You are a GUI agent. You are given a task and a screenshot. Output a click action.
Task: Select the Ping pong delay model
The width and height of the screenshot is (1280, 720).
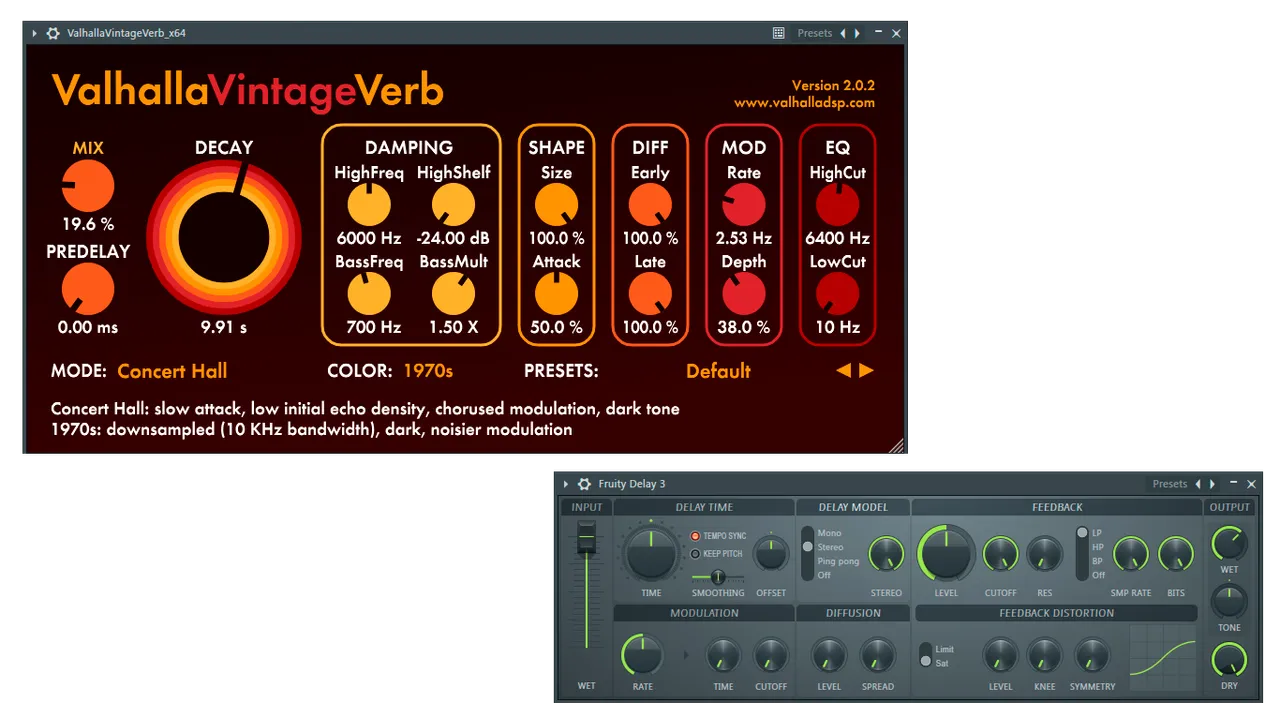tap(838, 561)
